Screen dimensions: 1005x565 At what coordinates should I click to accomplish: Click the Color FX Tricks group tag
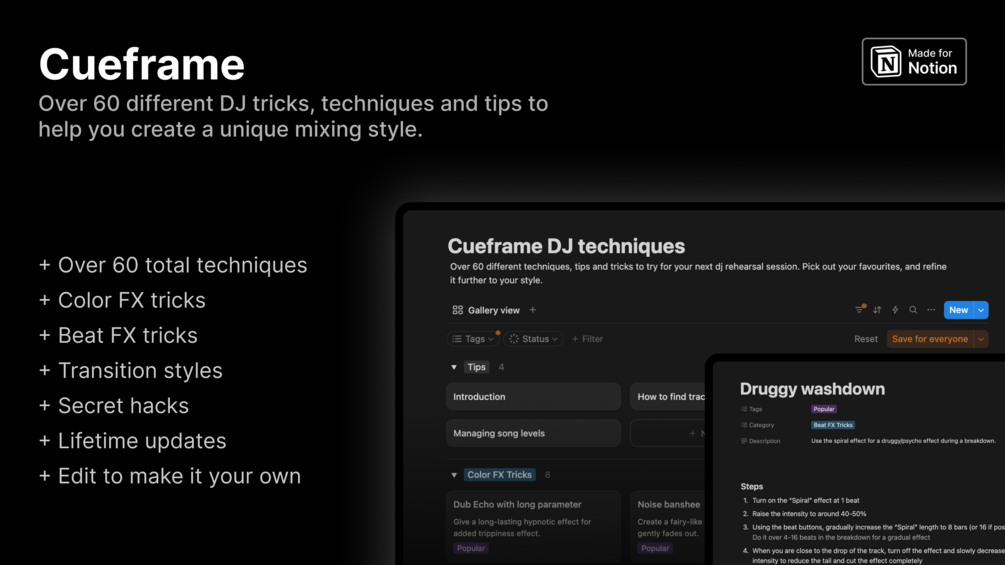(499, 475)
